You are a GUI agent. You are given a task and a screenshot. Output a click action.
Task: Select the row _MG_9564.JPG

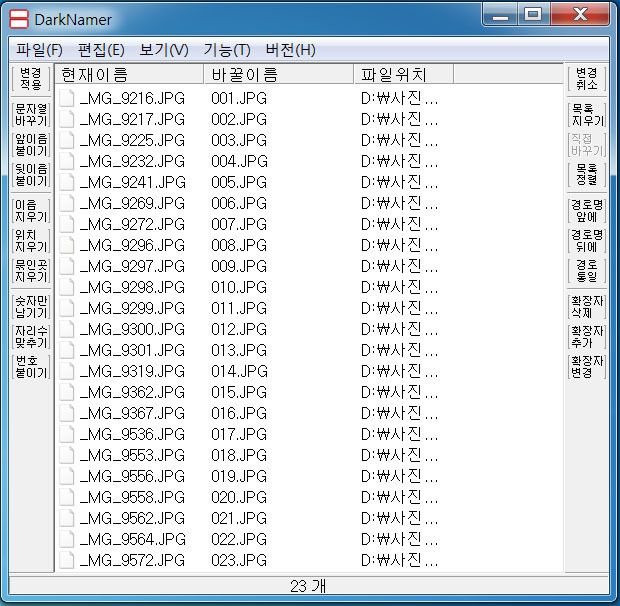(x=255, y=539)
